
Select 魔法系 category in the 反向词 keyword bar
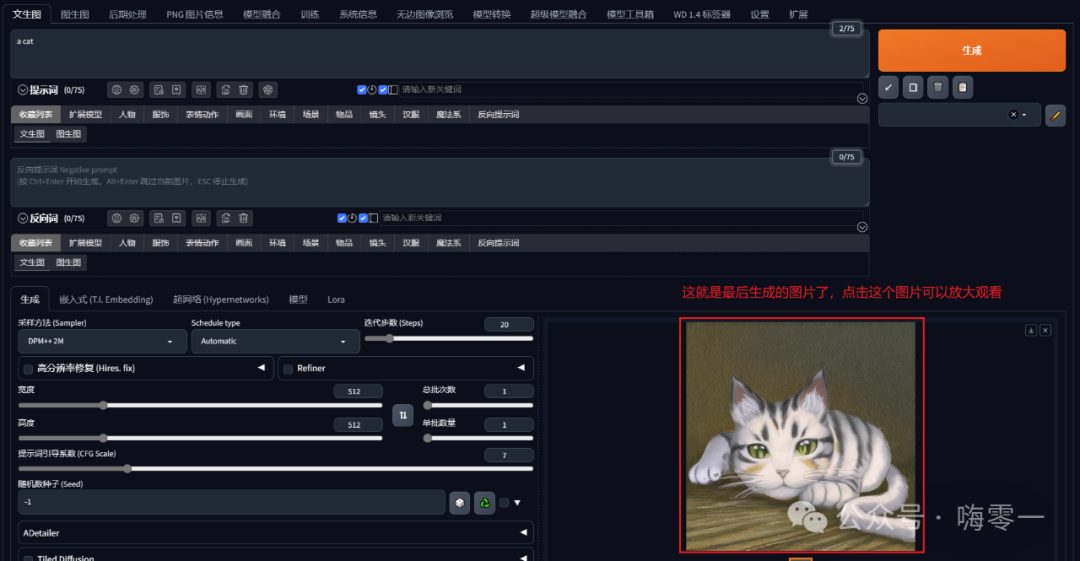448,243
